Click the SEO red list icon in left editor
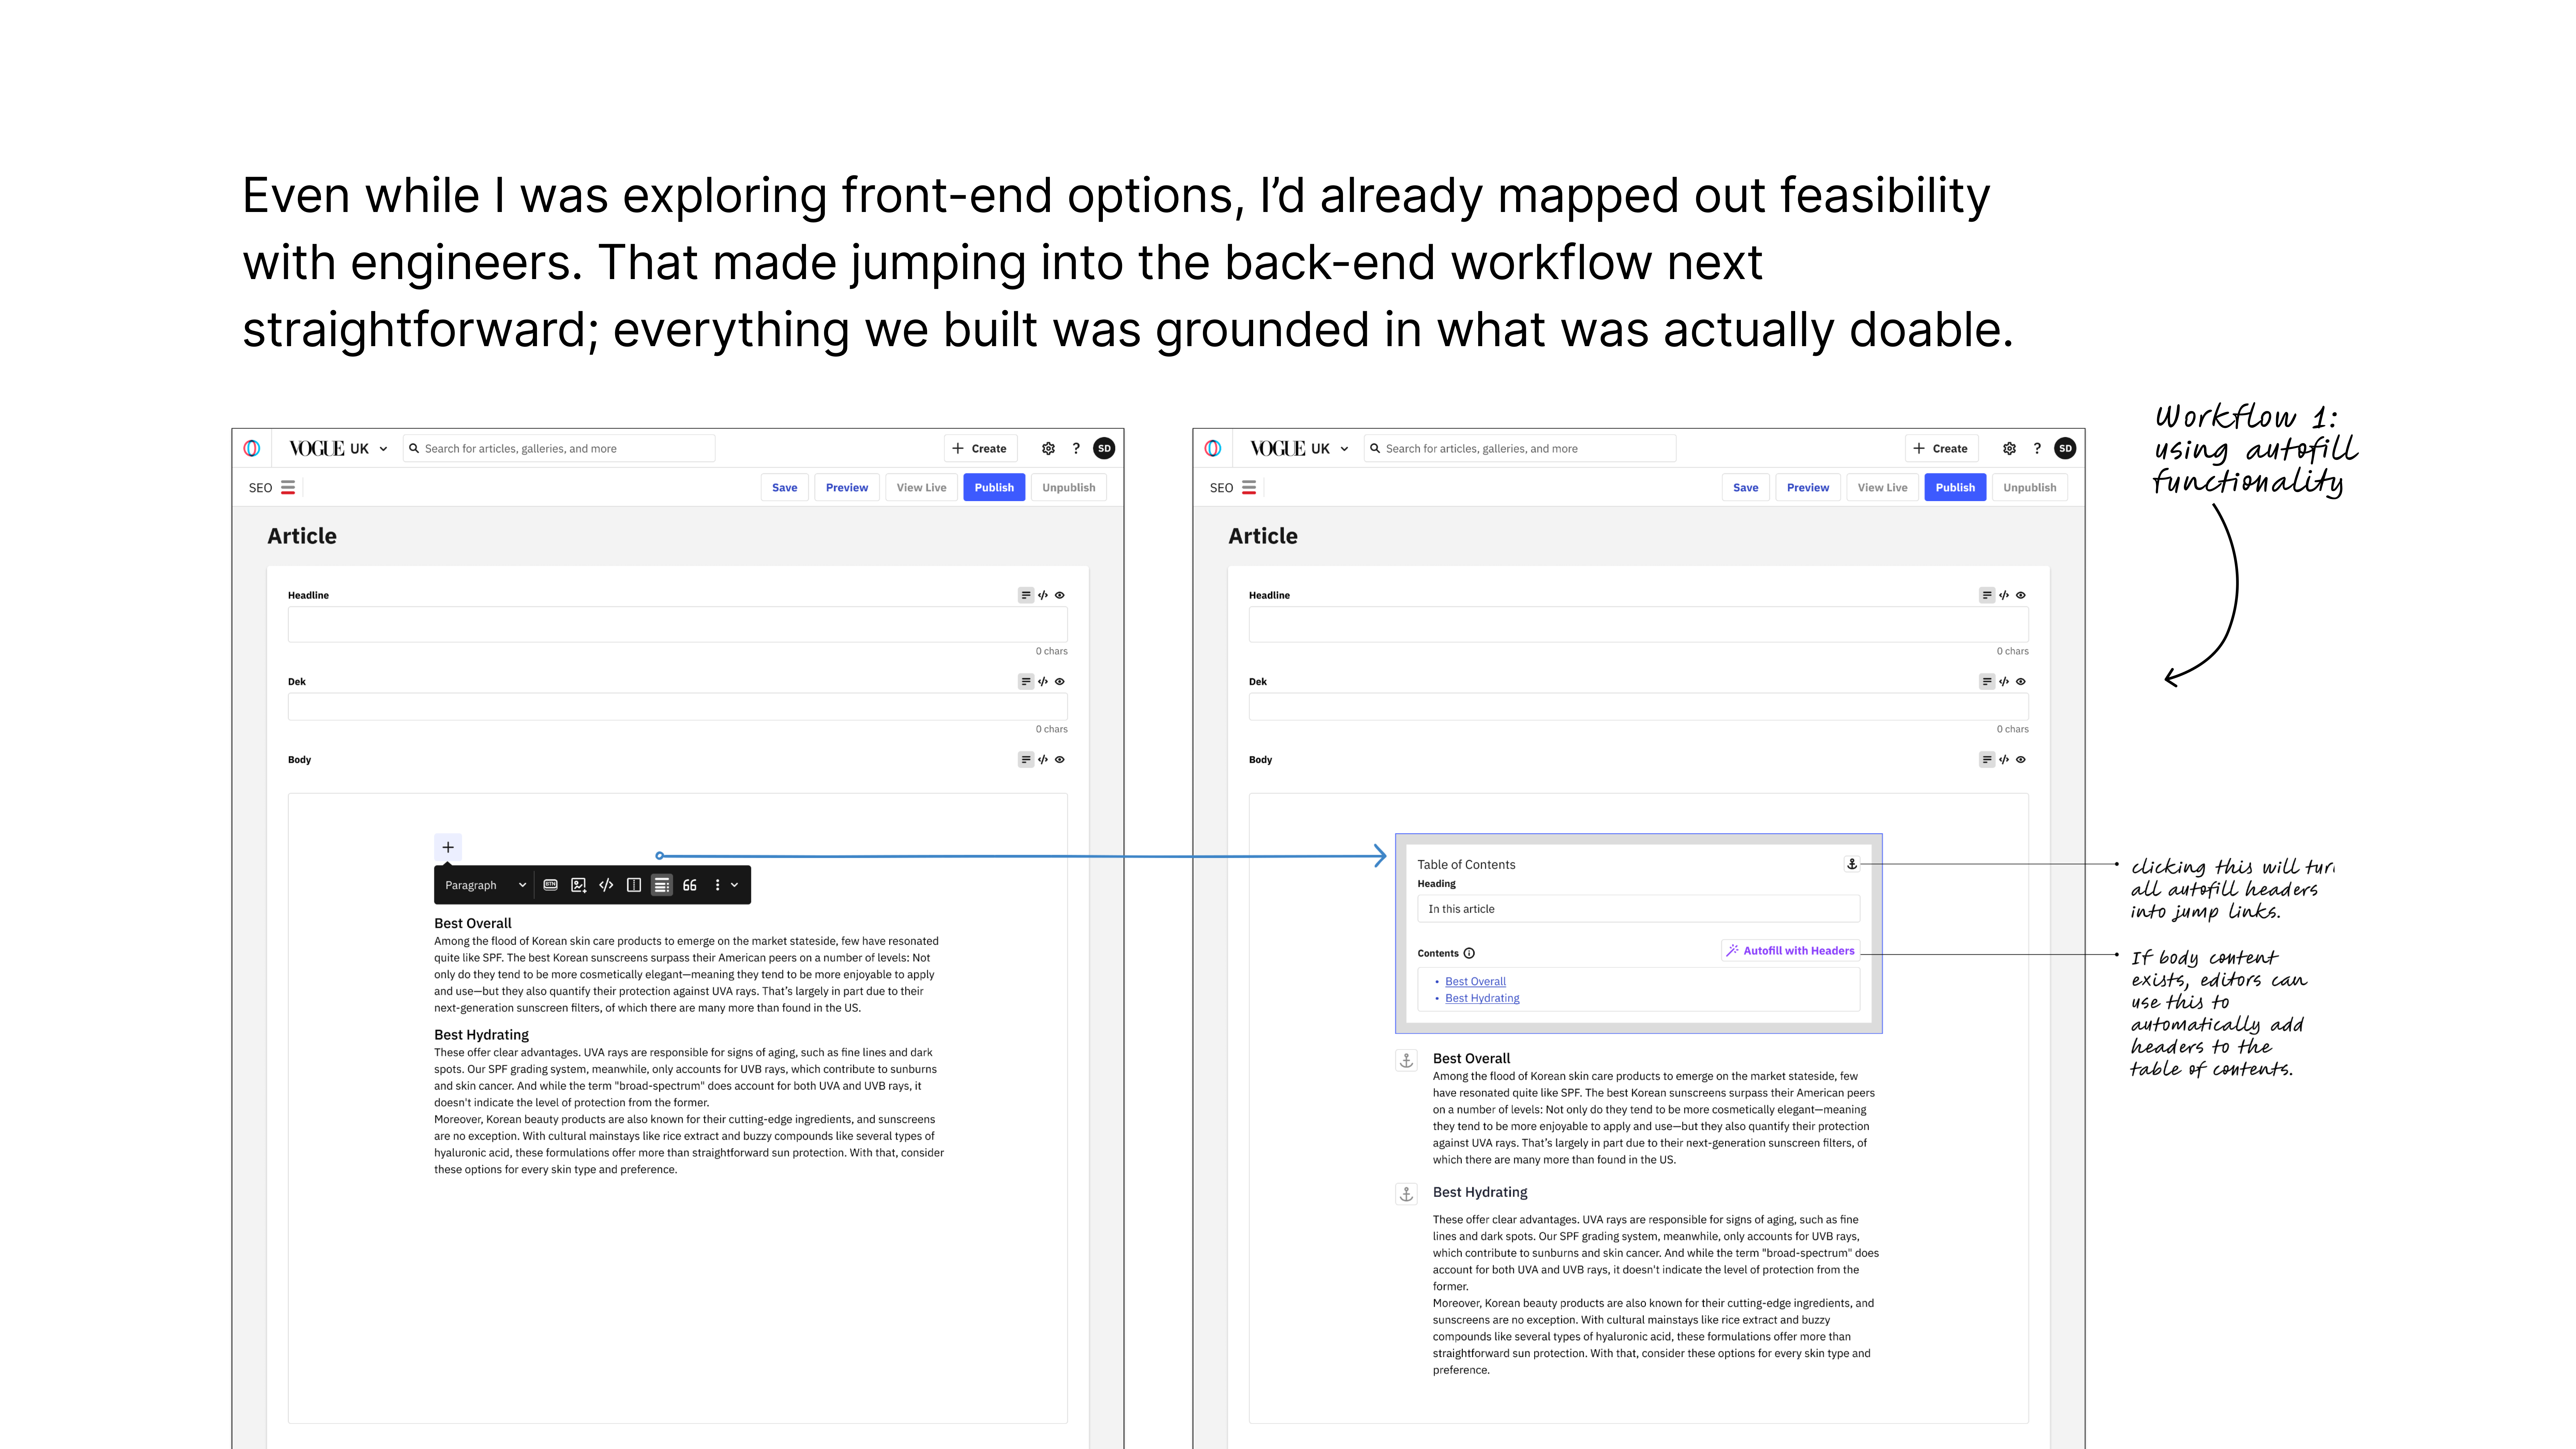Image resolution: width=2576 pixels, height=1449 pixels. pyautogui.click(x=288, y=488)
